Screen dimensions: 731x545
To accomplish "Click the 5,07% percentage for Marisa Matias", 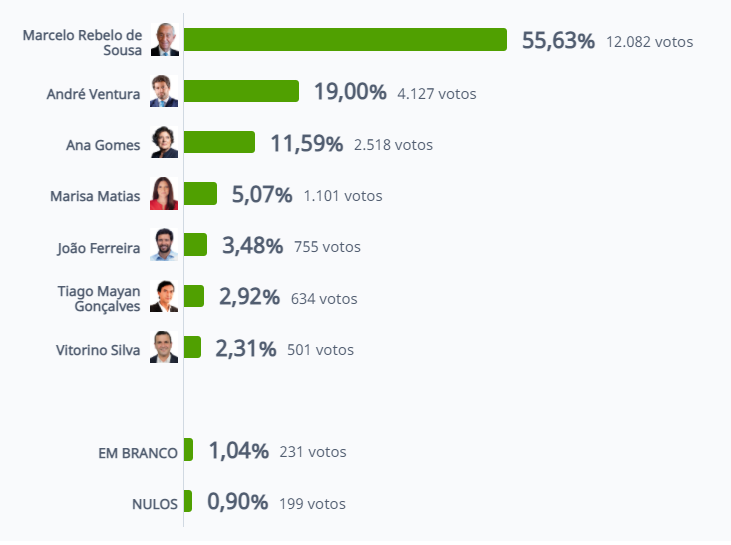I will point(262,195).
